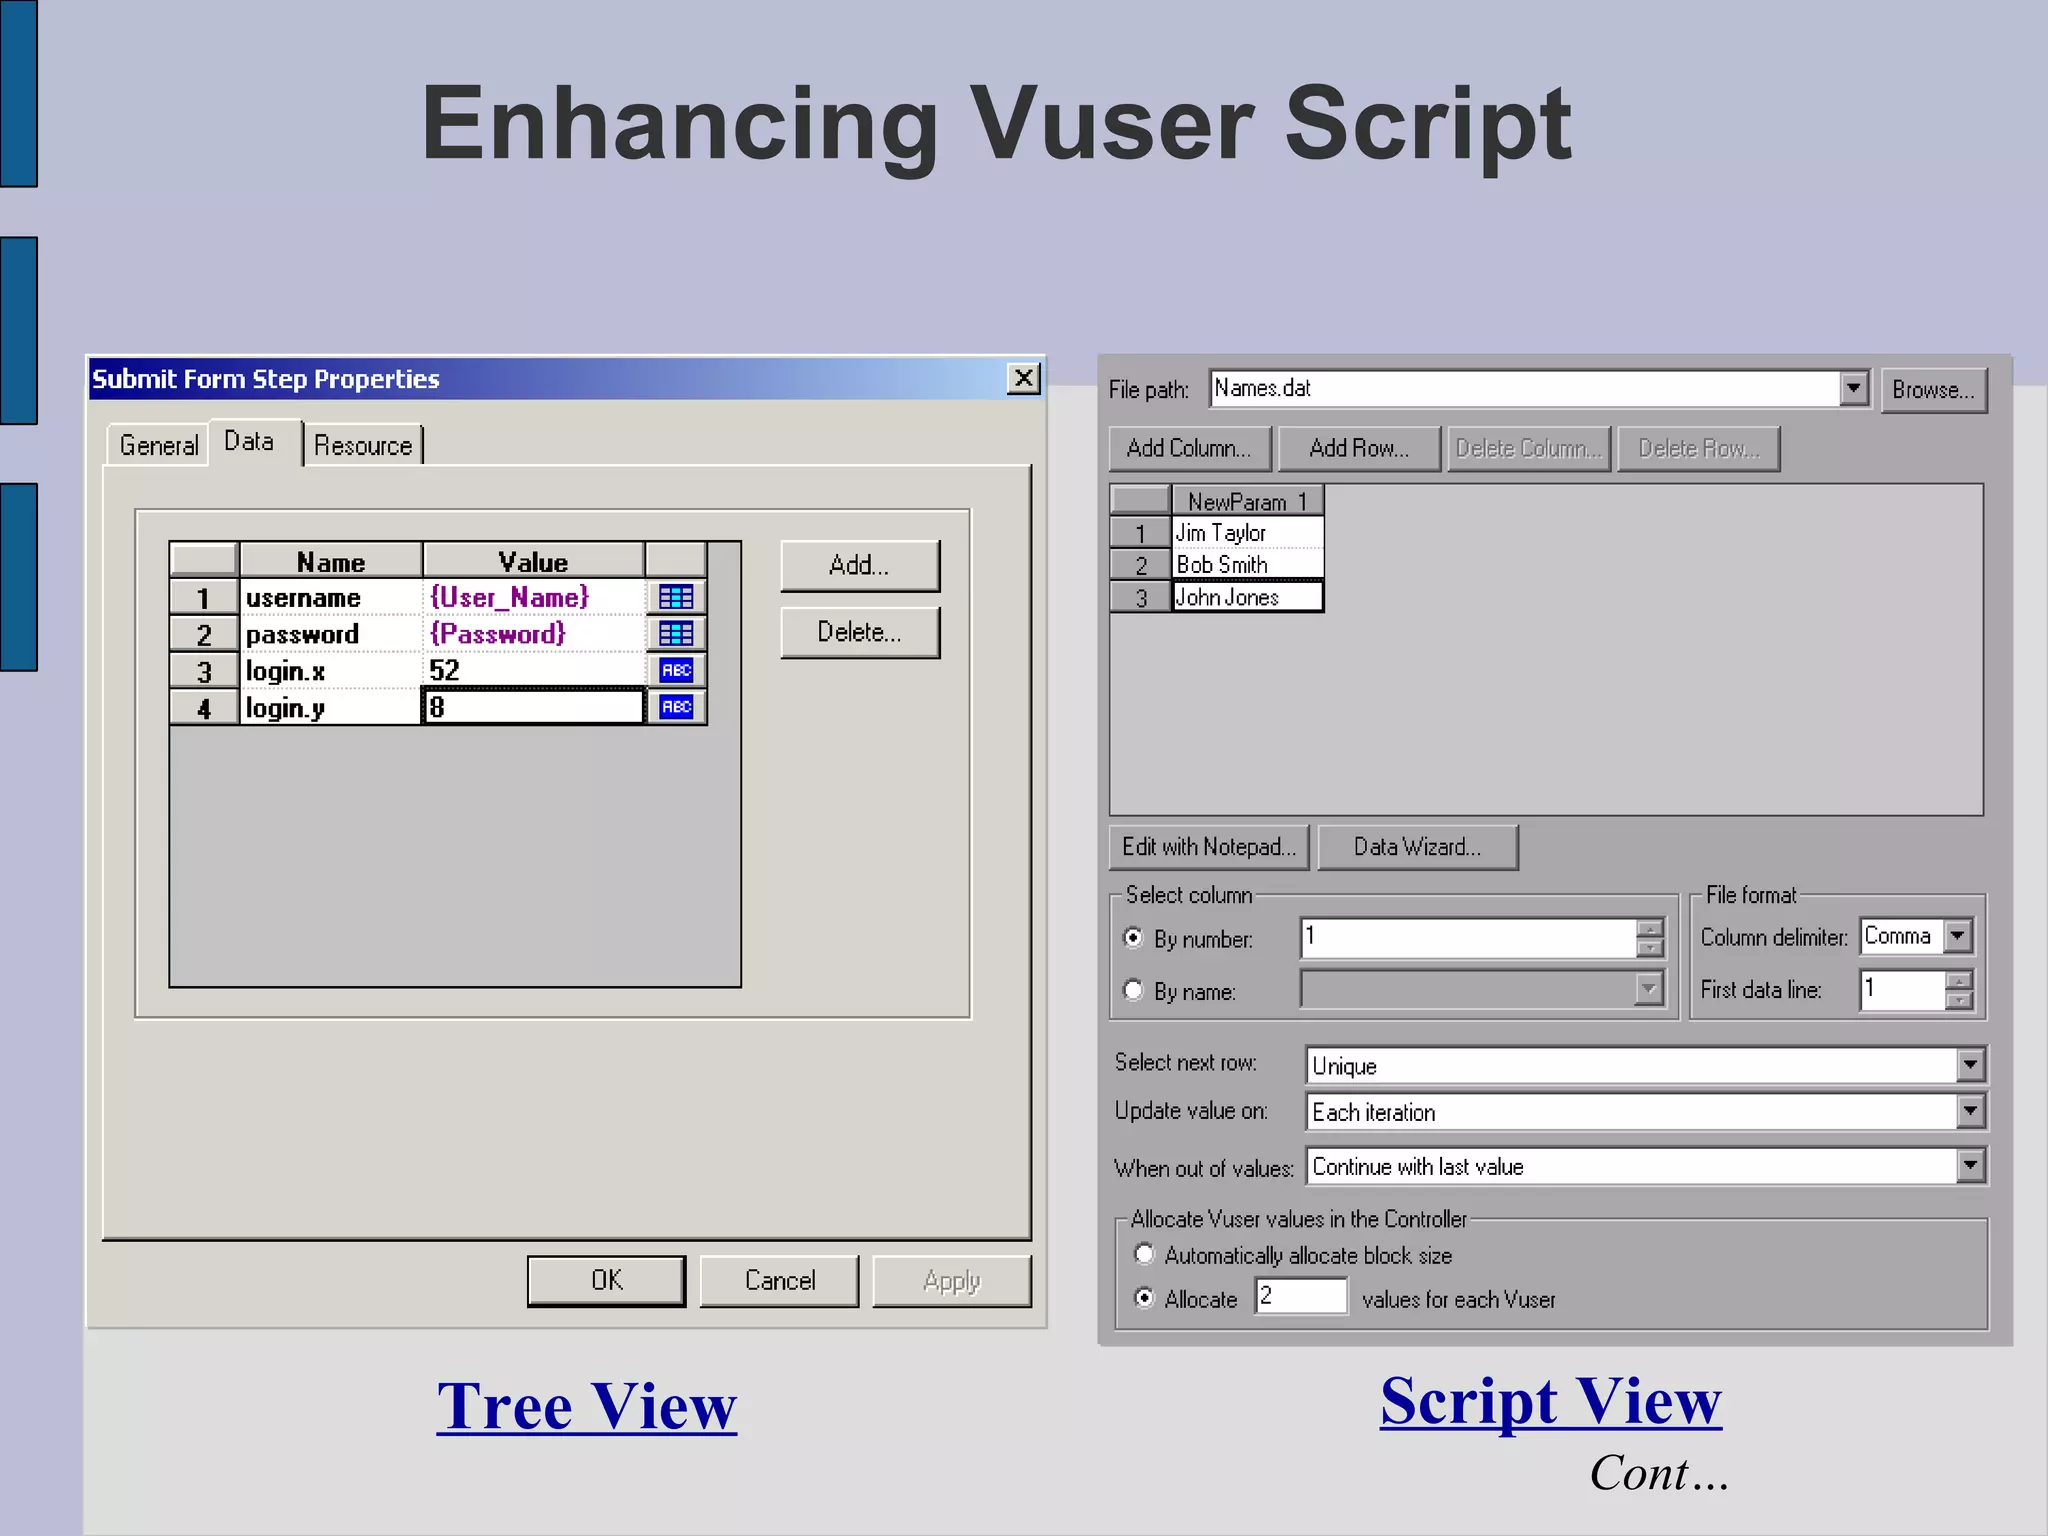Click the table icon in the username row
The width and height of the screenshot is (2048, 1536).
click(x=676, y=597)
